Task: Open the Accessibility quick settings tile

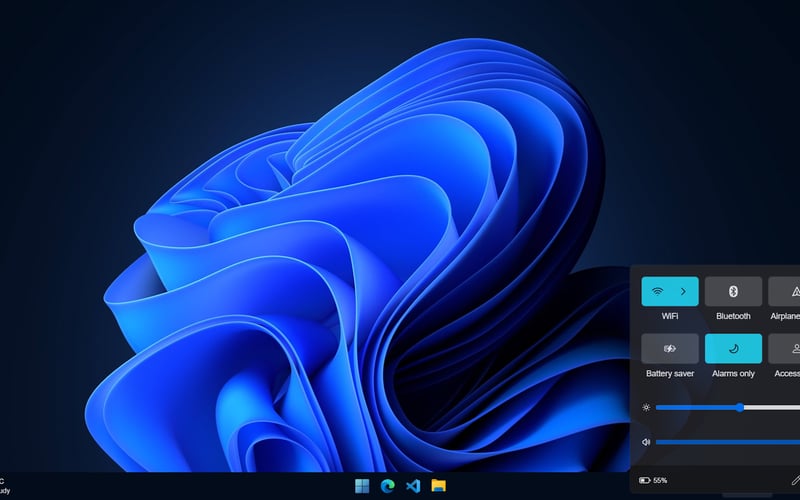Action: [784, 348]
